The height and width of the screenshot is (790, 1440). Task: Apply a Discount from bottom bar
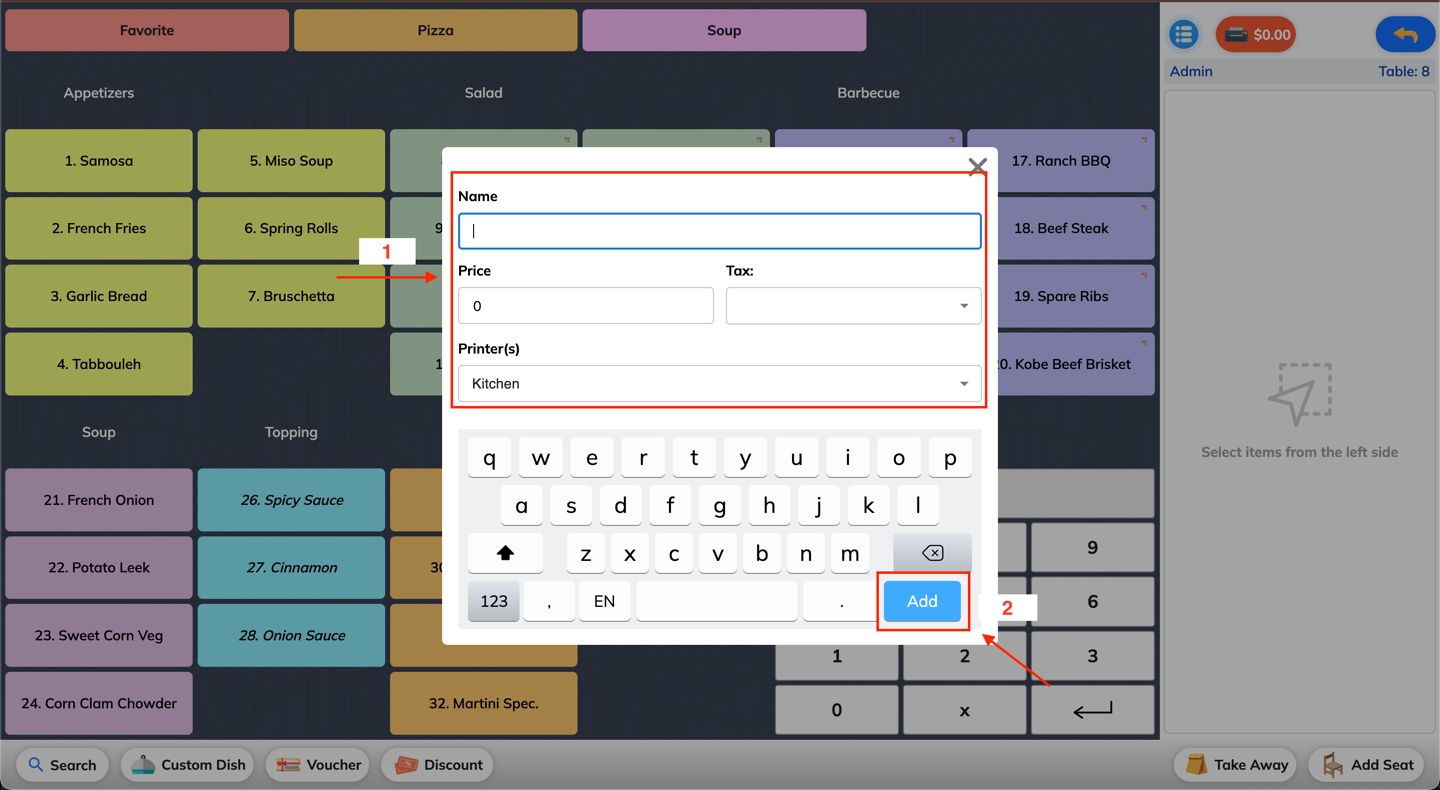(x=438, y=765)
